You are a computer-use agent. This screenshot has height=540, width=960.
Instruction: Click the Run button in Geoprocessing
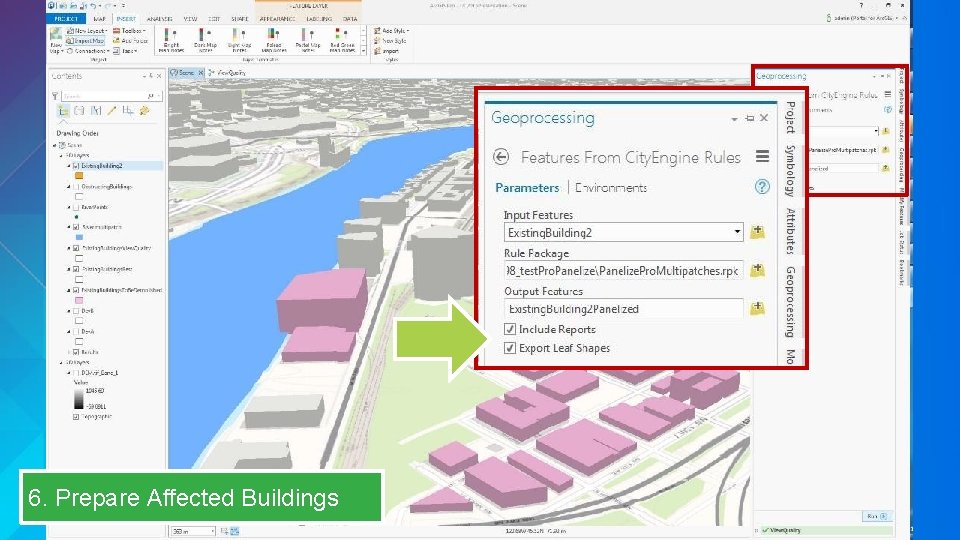click(x=876, y=516)
